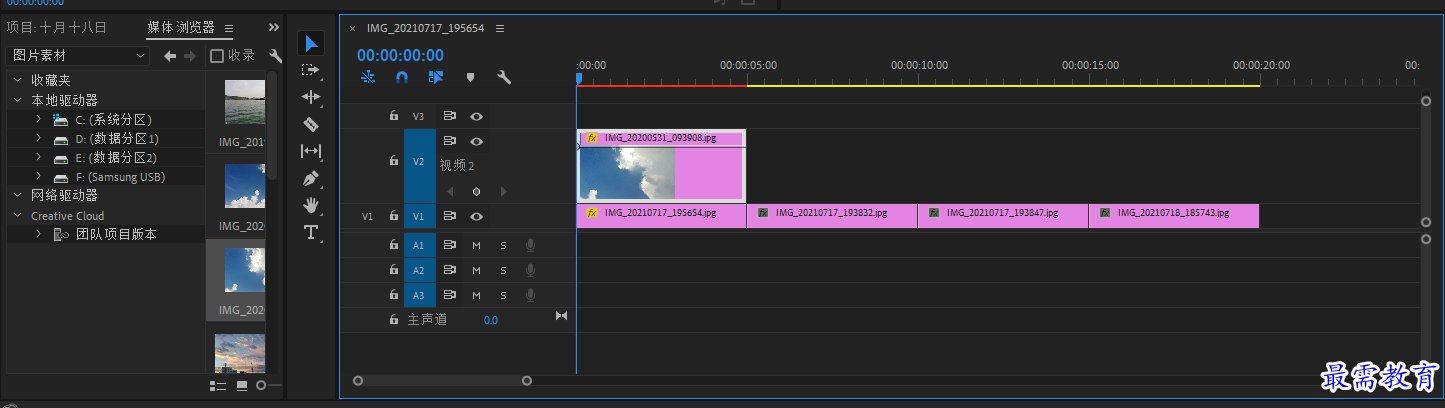Enable voice-over record on A2

530,270
